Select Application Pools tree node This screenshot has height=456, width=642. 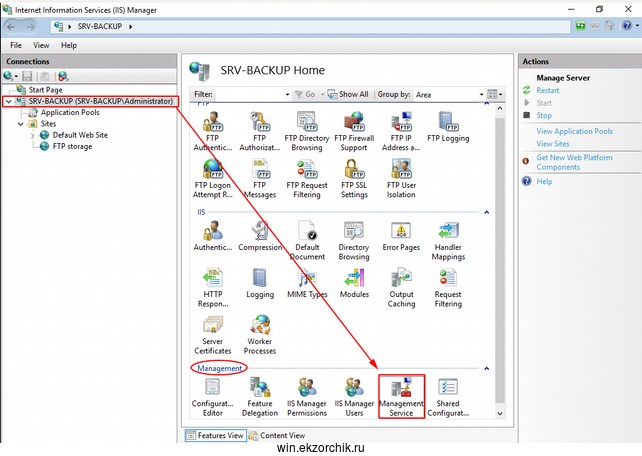click(70, 112)
